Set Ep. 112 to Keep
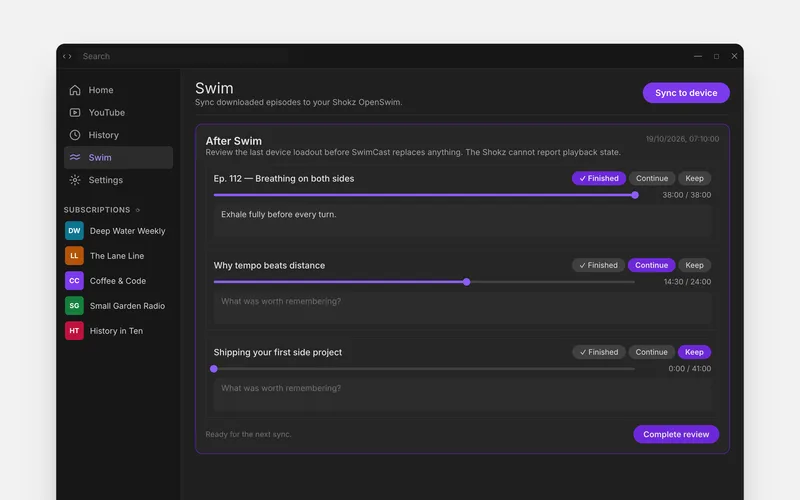 pos(694,178)
